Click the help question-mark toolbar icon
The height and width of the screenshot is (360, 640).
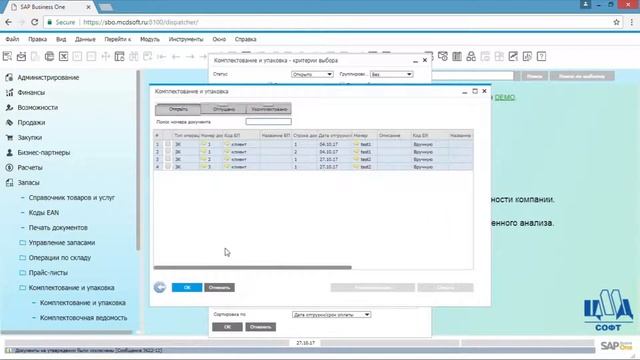[x=541, y=56]
